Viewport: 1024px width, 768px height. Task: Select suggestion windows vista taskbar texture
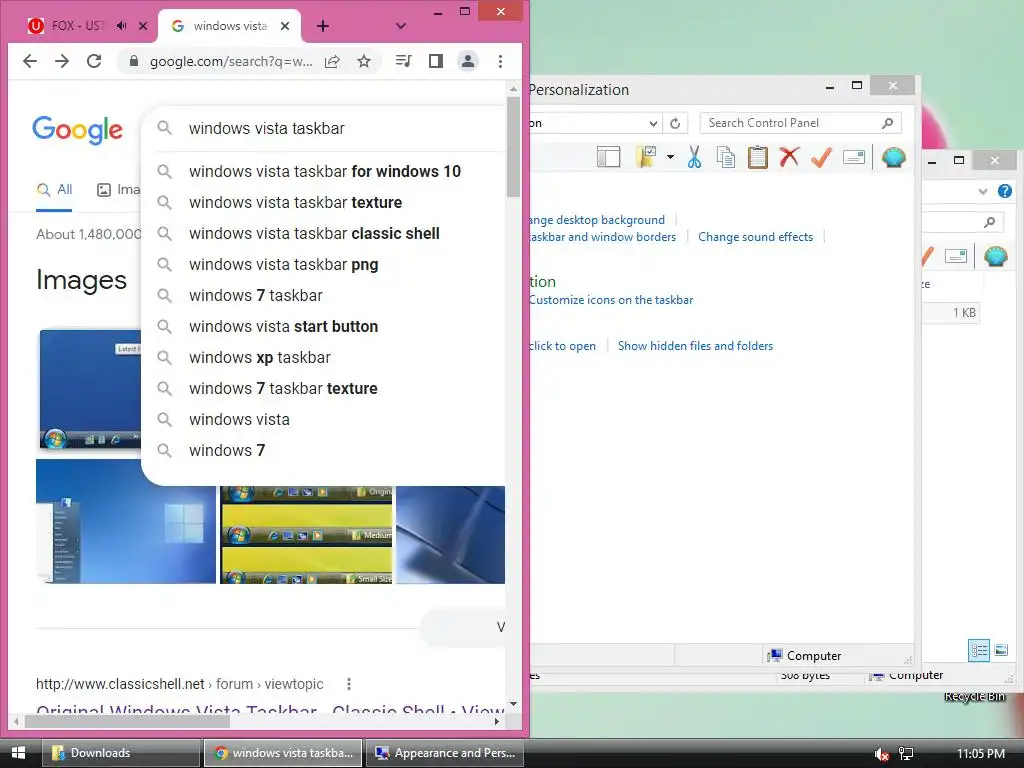(295, 202)
